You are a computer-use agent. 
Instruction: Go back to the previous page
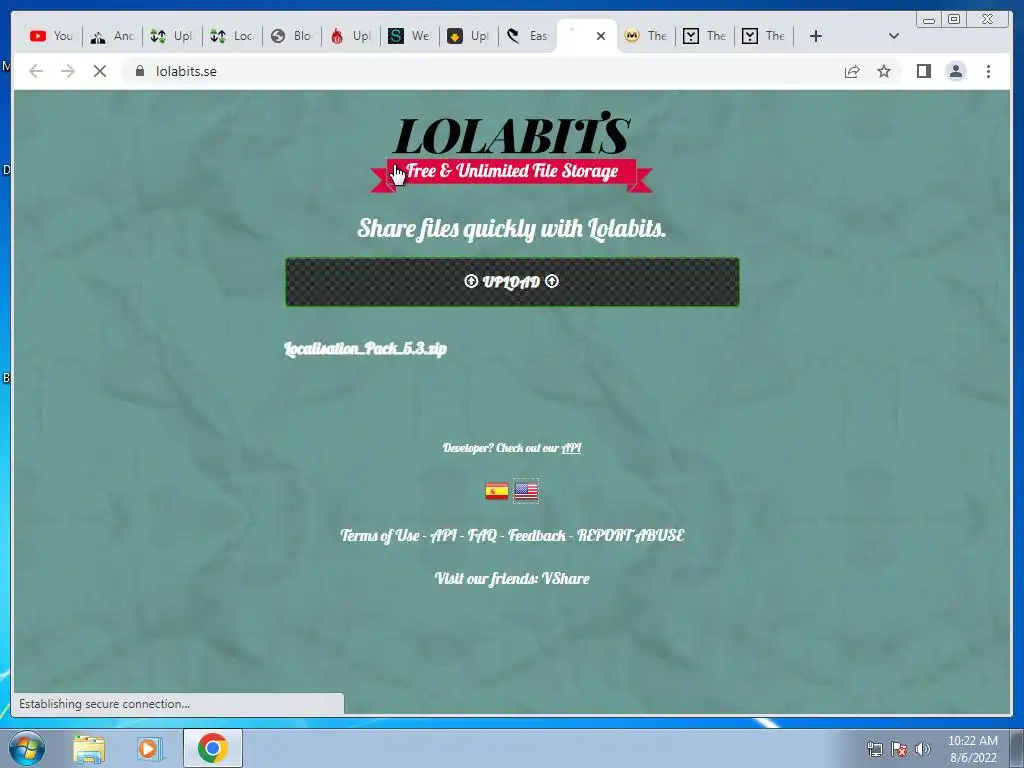pyautogui.click(x=36, y=71)
